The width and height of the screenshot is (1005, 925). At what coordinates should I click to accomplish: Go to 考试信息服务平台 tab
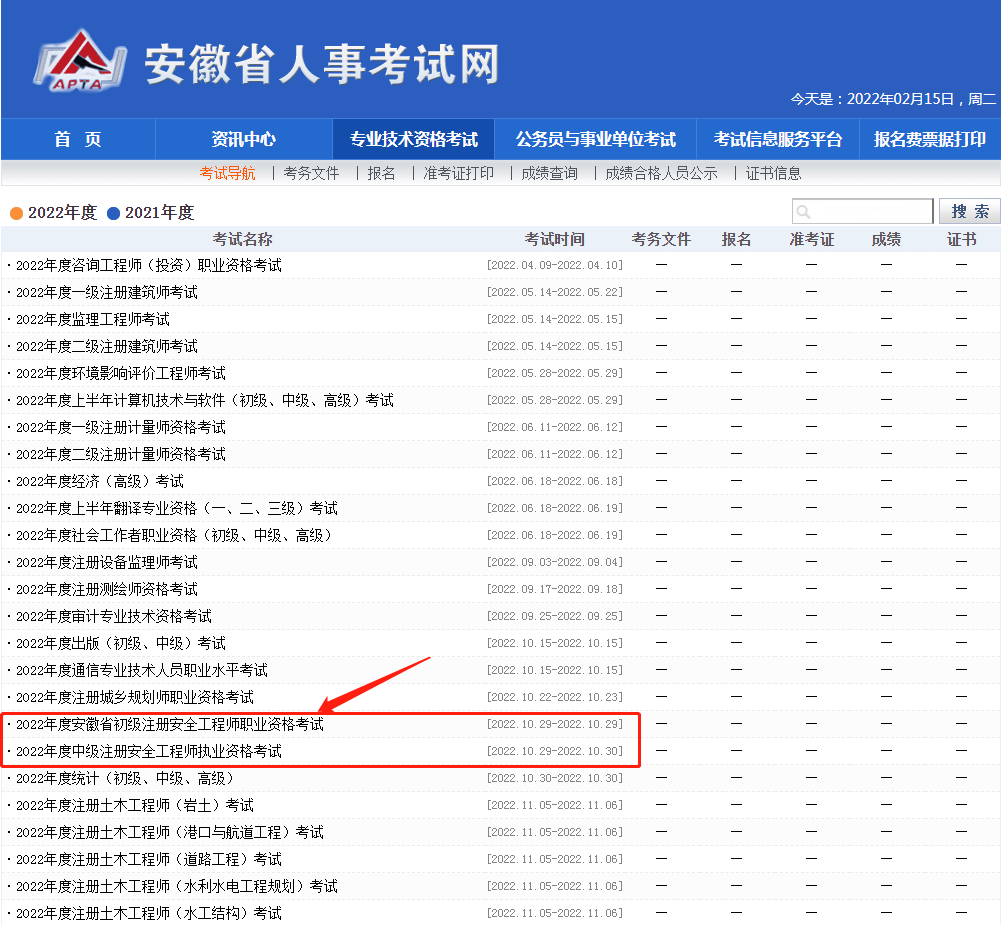(x=777, y=139)
